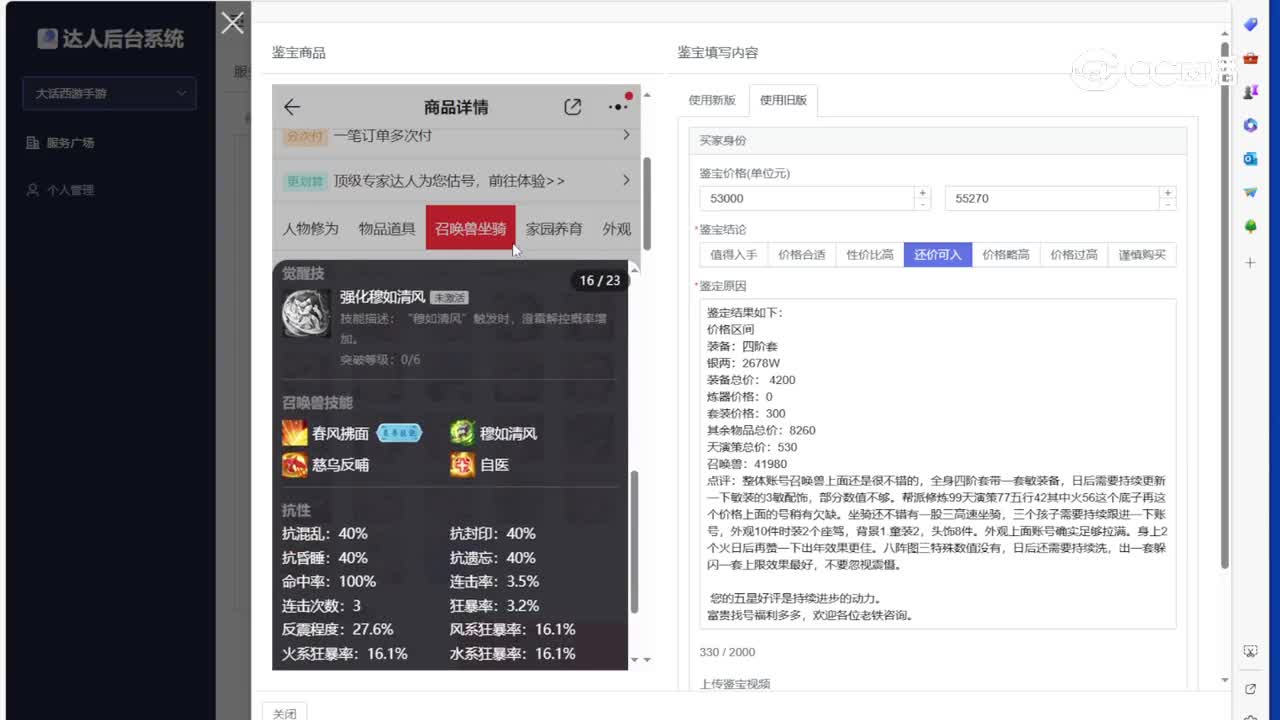Open the 家园养育 category tab
This screenshot has width=1280, height=720.
pos(555,228)
